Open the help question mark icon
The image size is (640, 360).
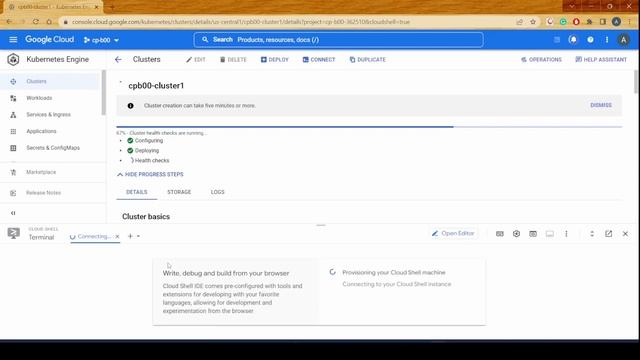tap(590, 40)
